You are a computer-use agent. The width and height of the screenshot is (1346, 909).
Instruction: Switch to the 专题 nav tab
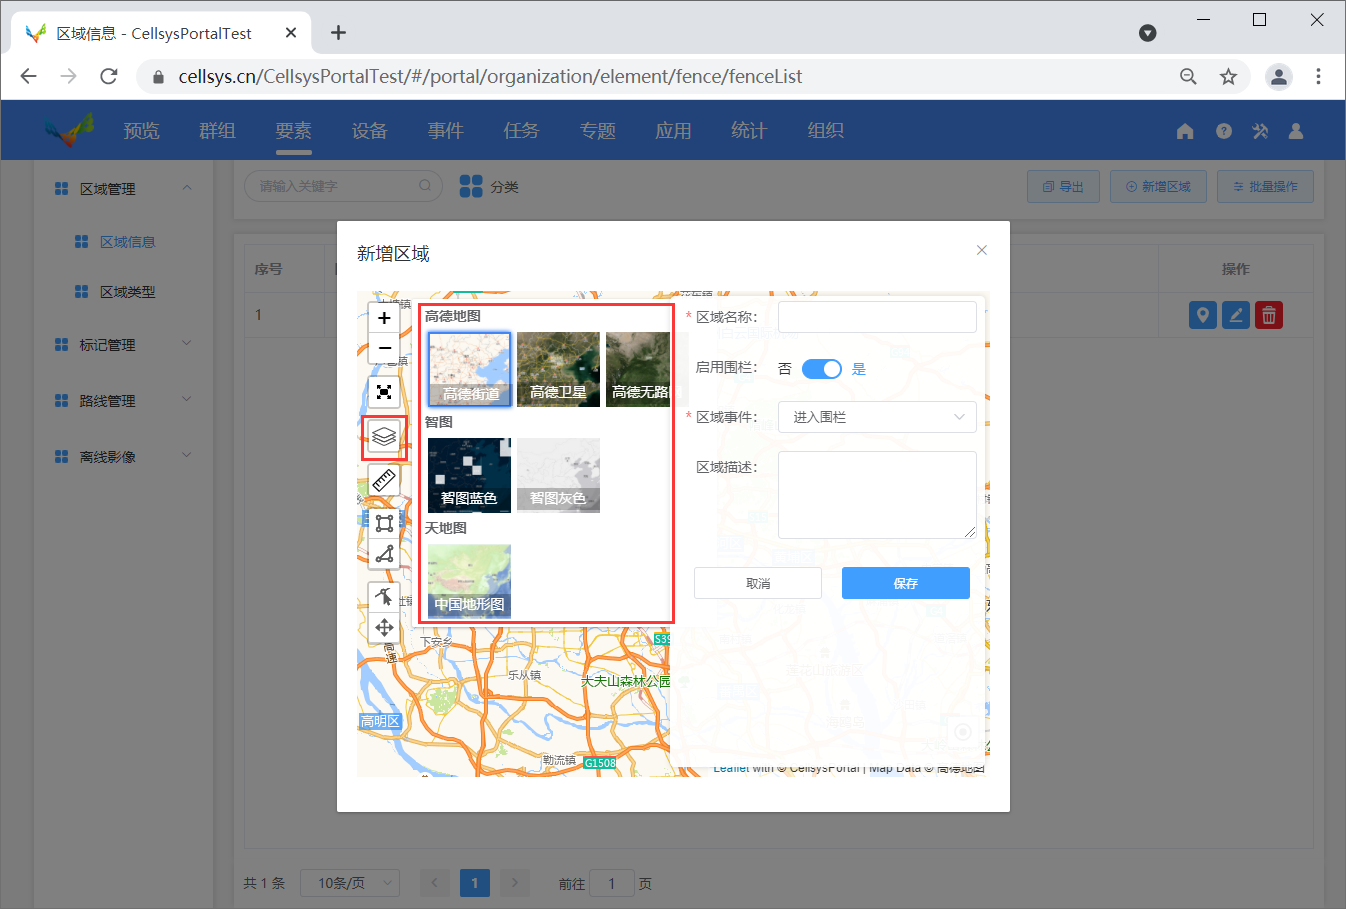point(598,131)
